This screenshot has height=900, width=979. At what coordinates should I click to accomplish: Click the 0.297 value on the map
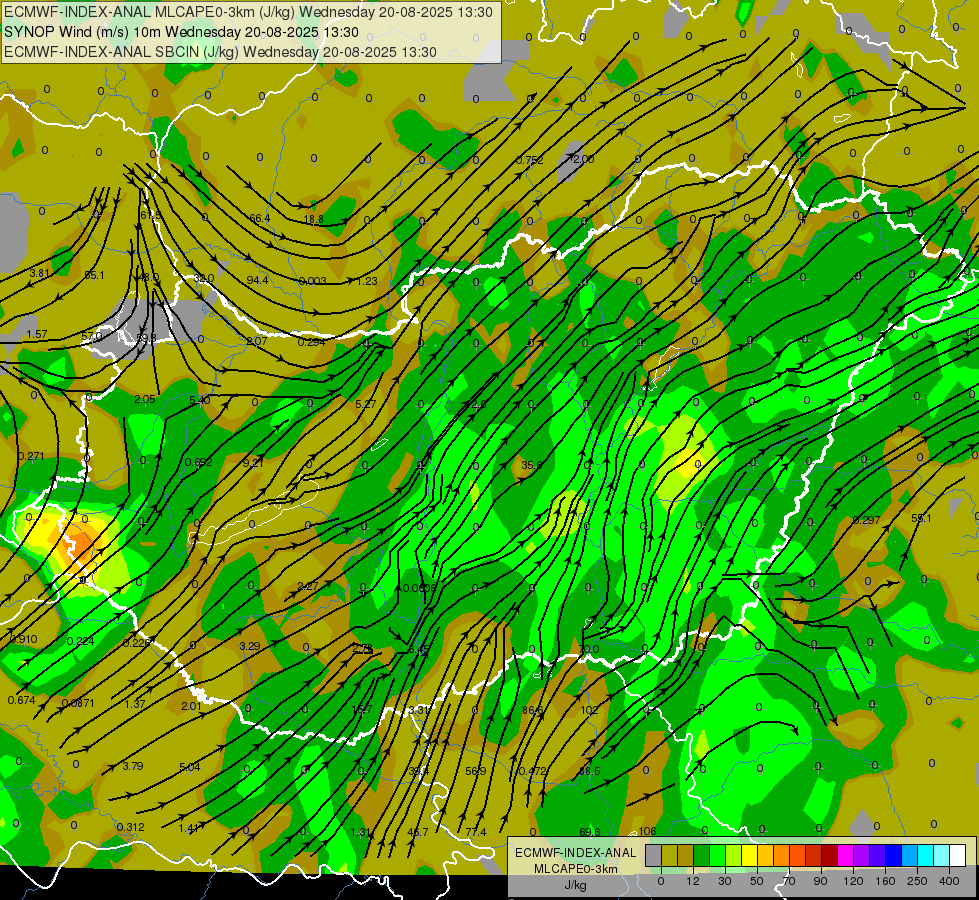(866, 520)
